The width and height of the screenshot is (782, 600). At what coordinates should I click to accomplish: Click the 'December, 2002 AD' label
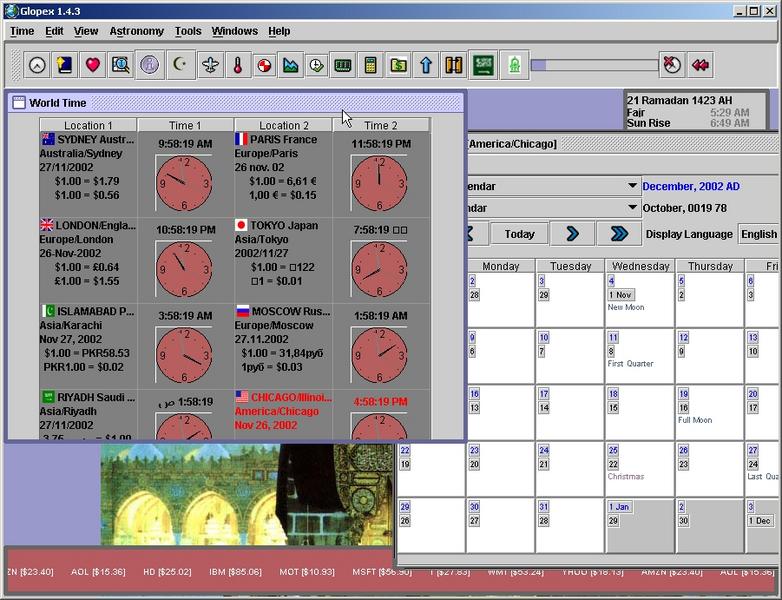pos(691,187)
